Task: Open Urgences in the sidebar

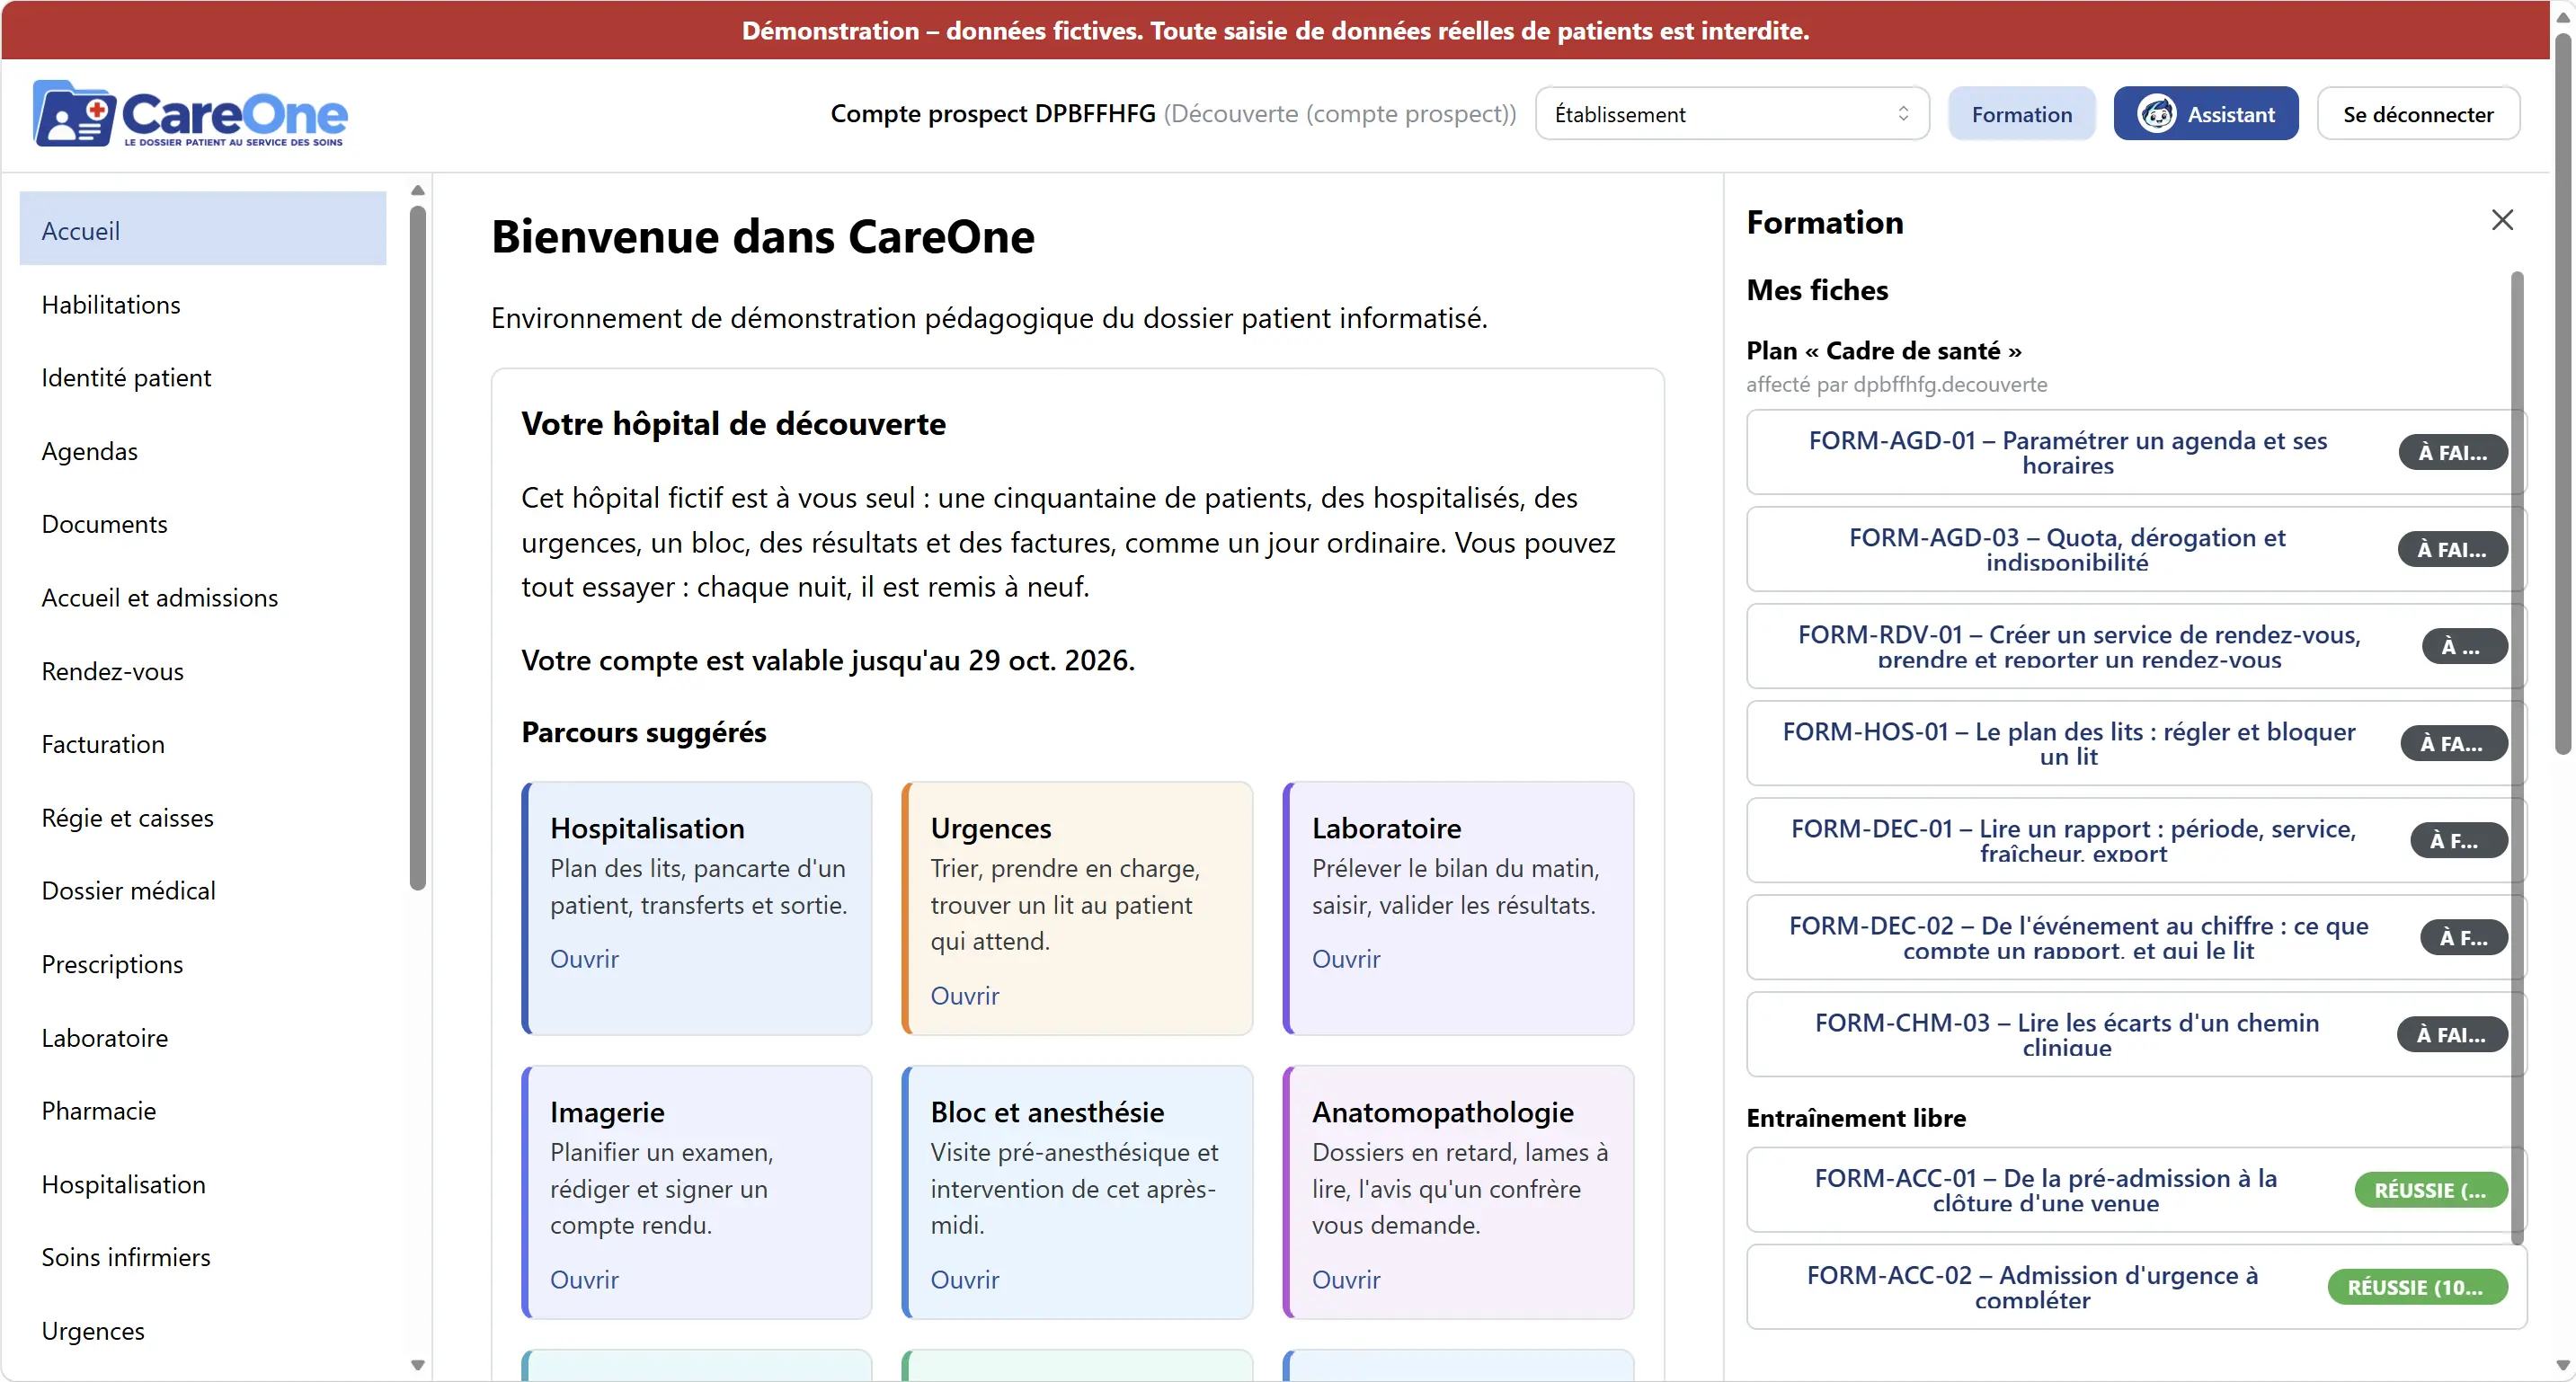Action: (203, 1330)
